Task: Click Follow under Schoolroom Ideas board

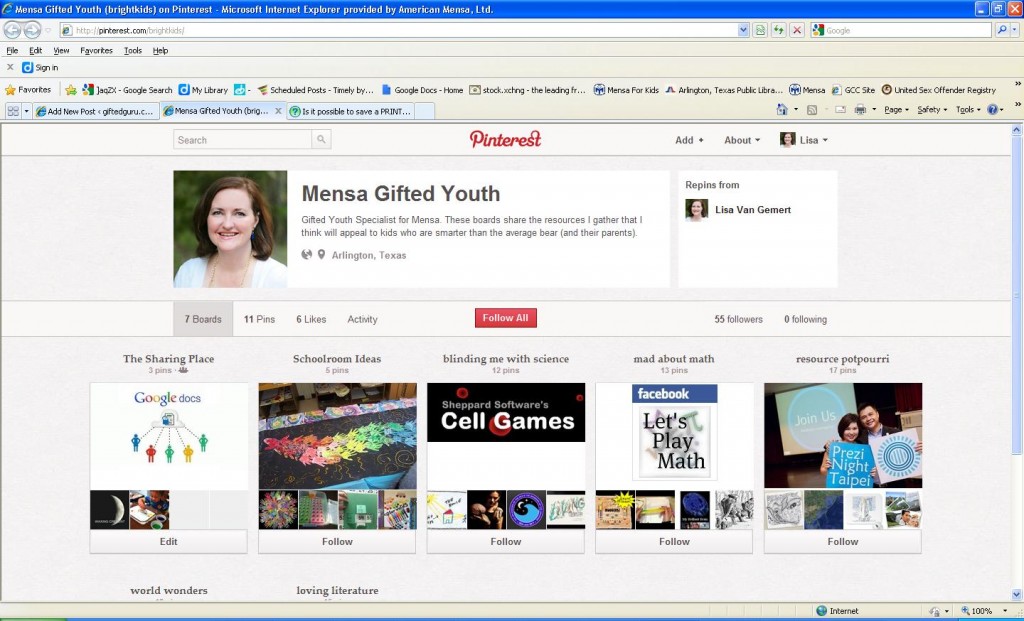Action: pyautogui.click(x=337, y=541)
